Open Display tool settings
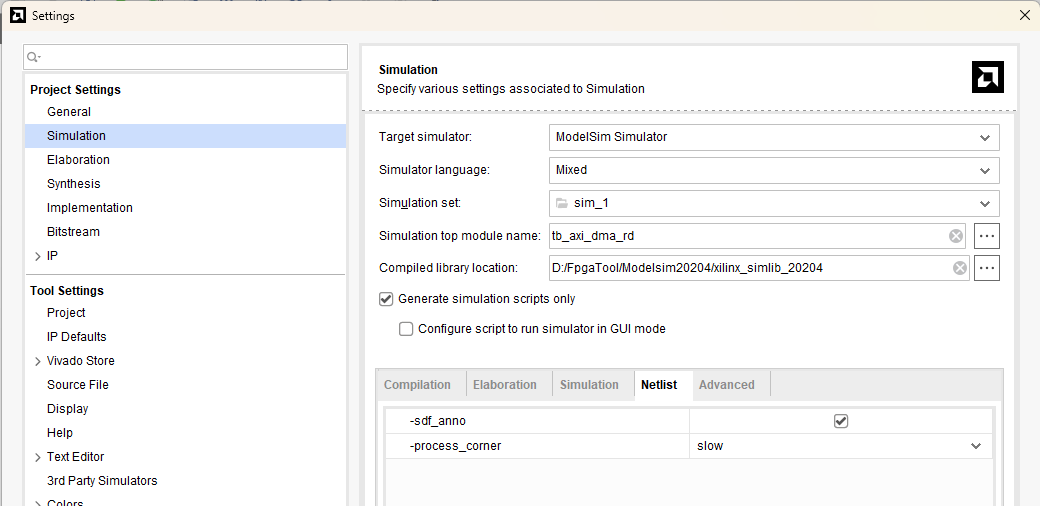This screenshot has height=506, width=1040. 68,409
